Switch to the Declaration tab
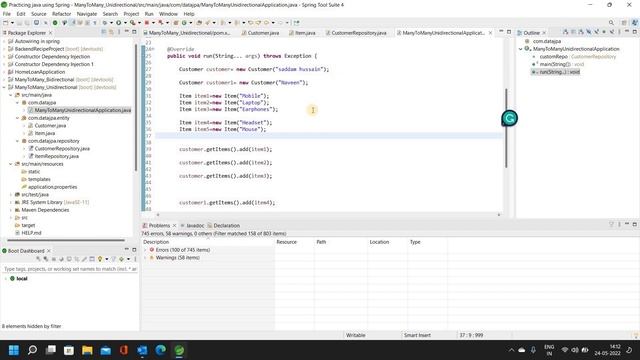This screenshot has height=360, width=640. (224, 226)
